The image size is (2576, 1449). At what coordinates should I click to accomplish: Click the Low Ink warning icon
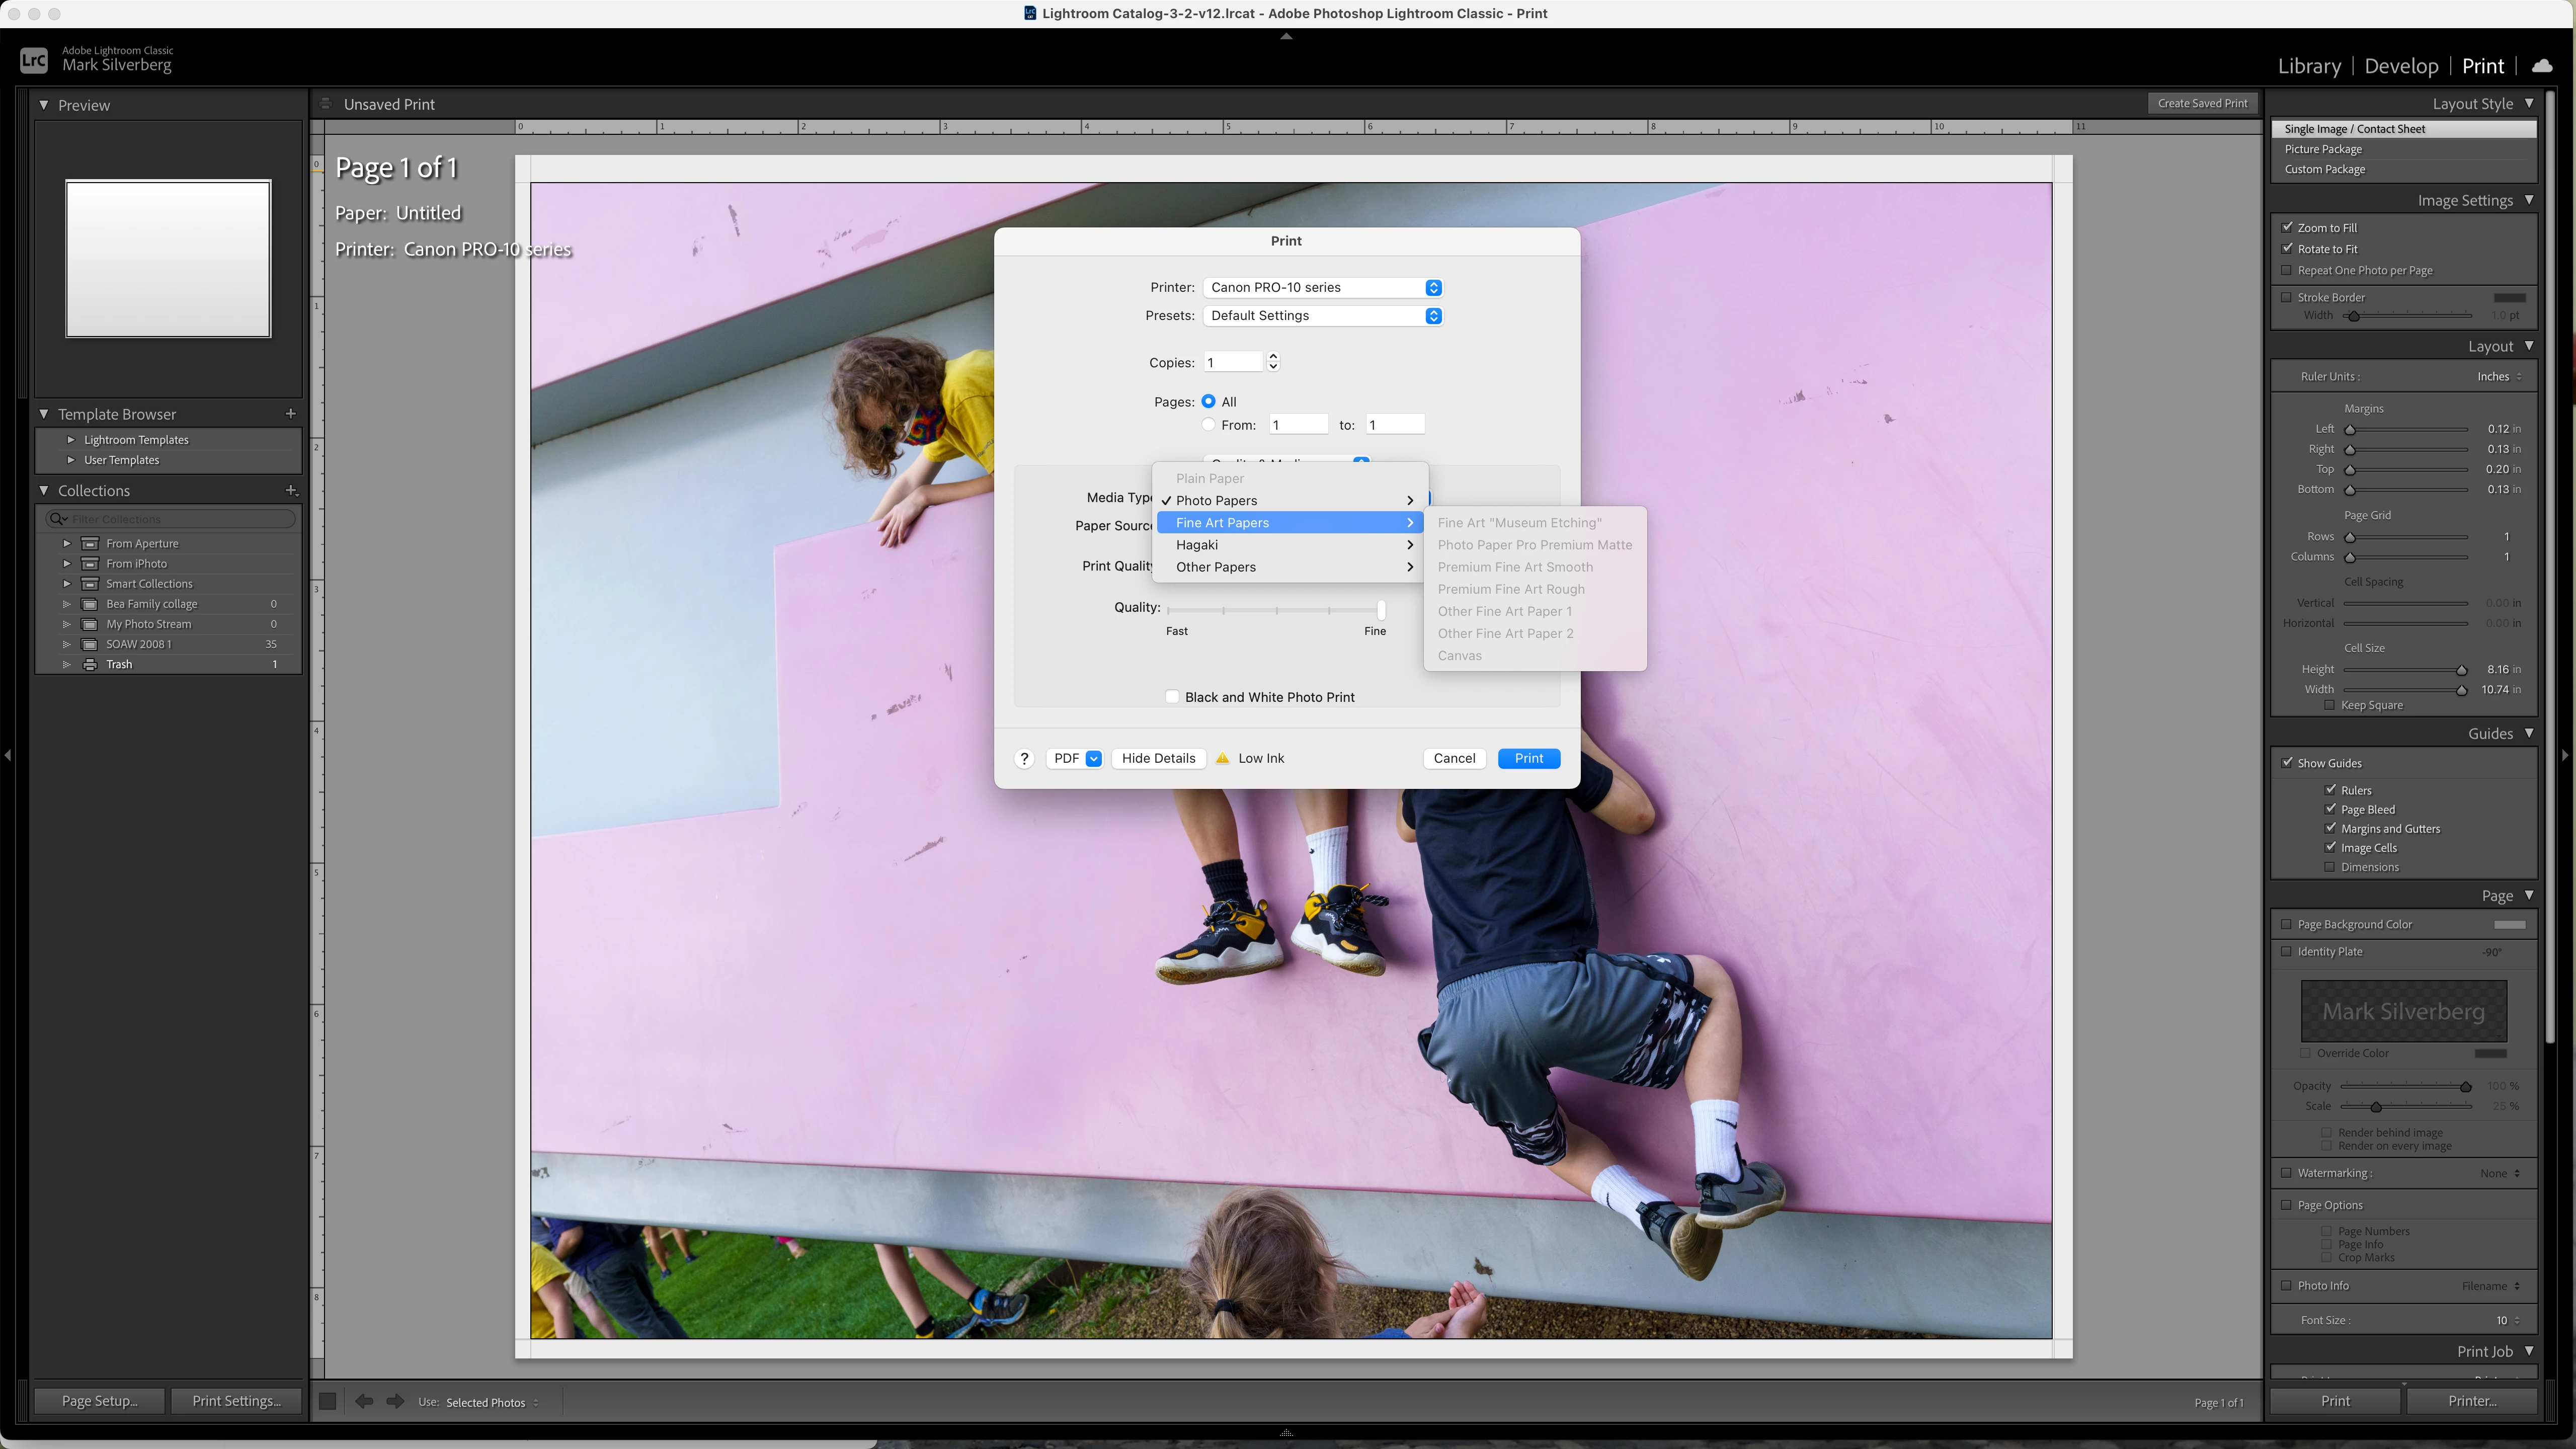pyautogui.click(x=1222, y=758)
